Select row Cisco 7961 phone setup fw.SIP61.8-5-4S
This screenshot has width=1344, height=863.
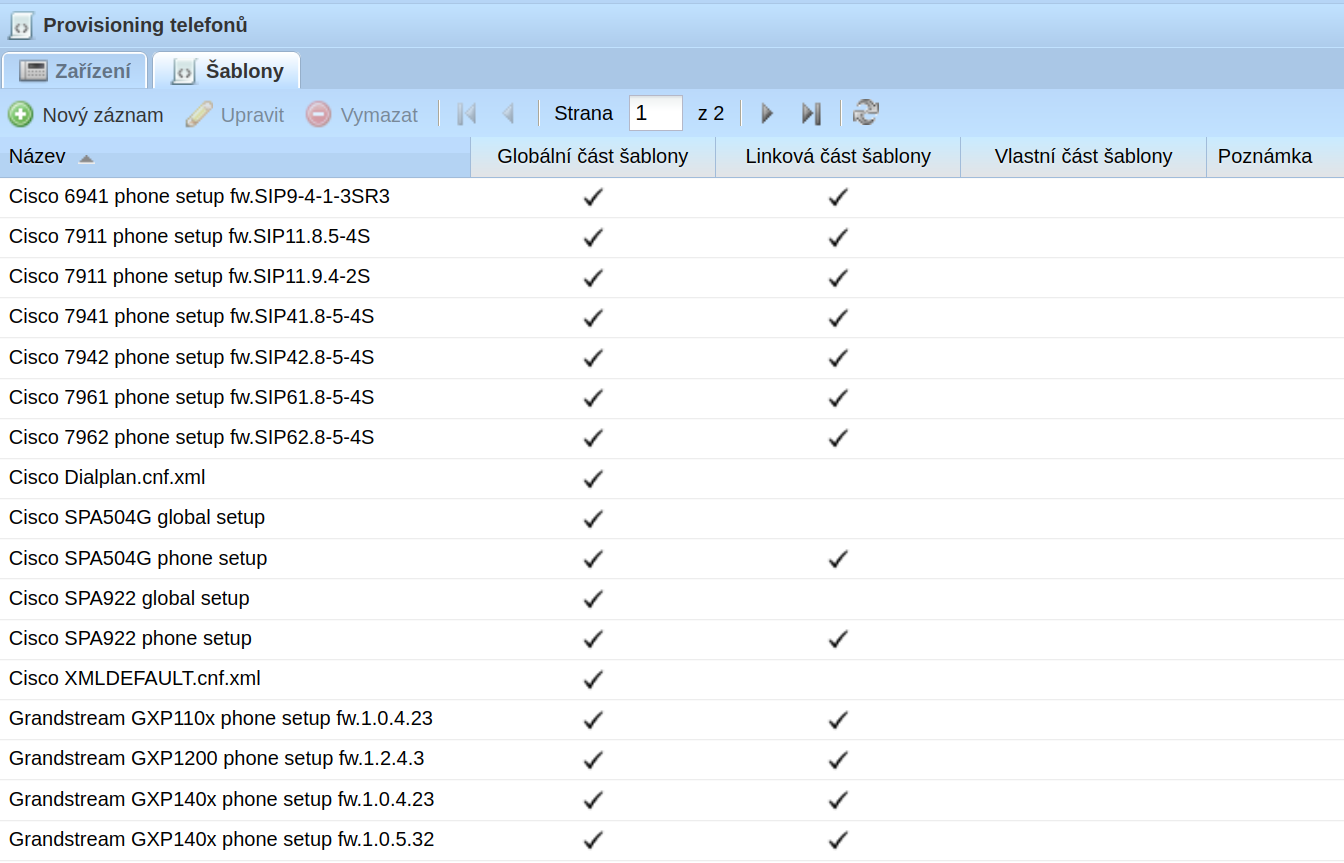pyautogui.click(x=672, y=399)
